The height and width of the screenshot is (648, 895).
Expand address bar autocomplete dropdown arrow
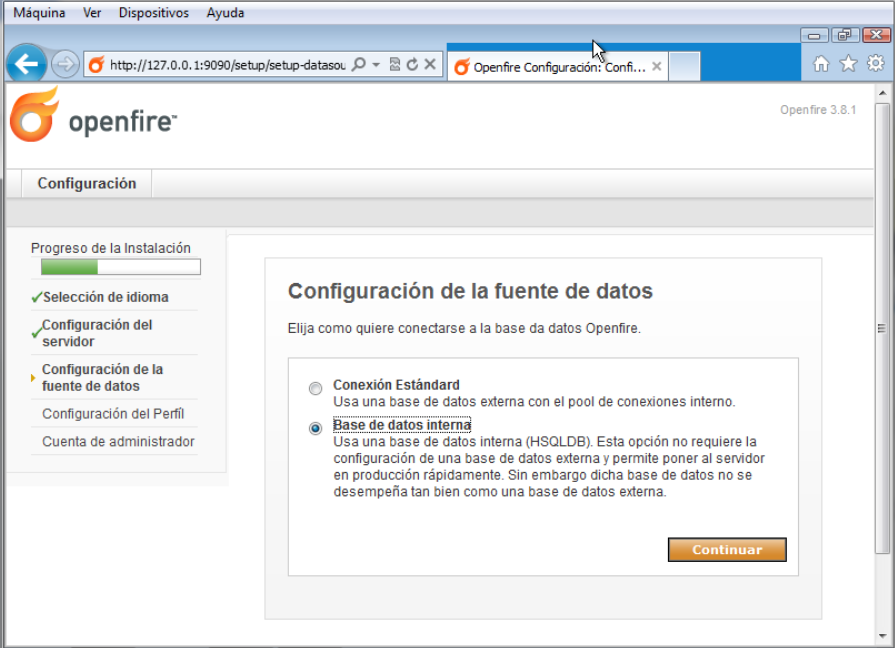[x=376, y=64]
